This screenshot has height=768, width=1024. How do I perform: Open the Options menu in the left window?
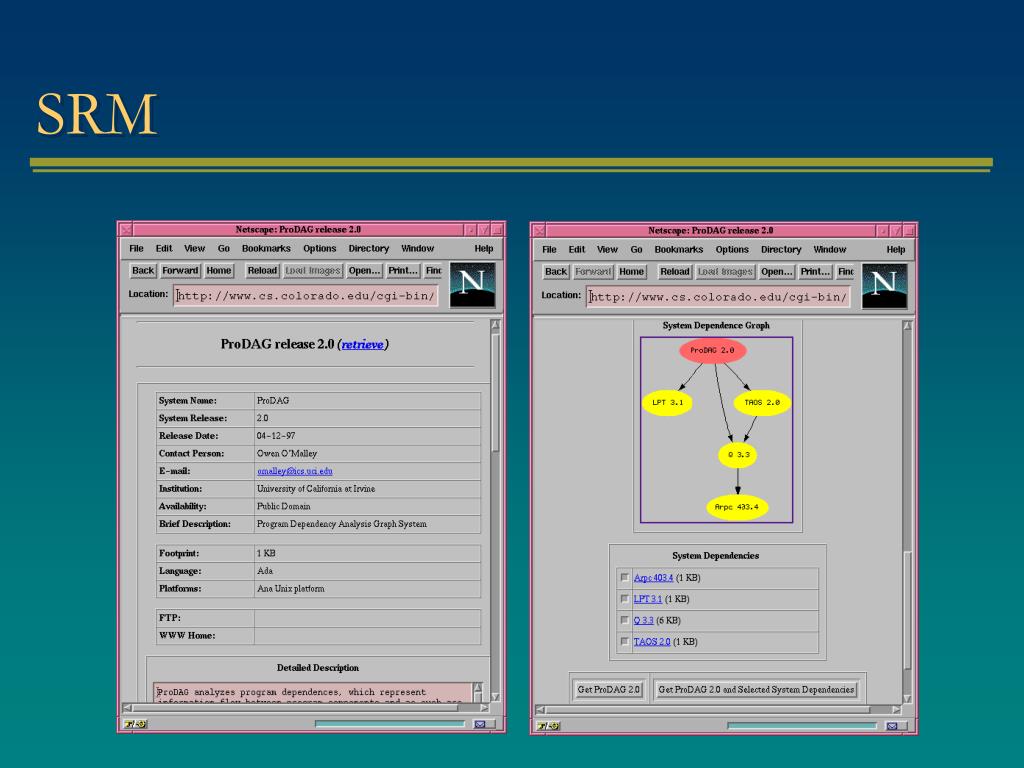319,248
